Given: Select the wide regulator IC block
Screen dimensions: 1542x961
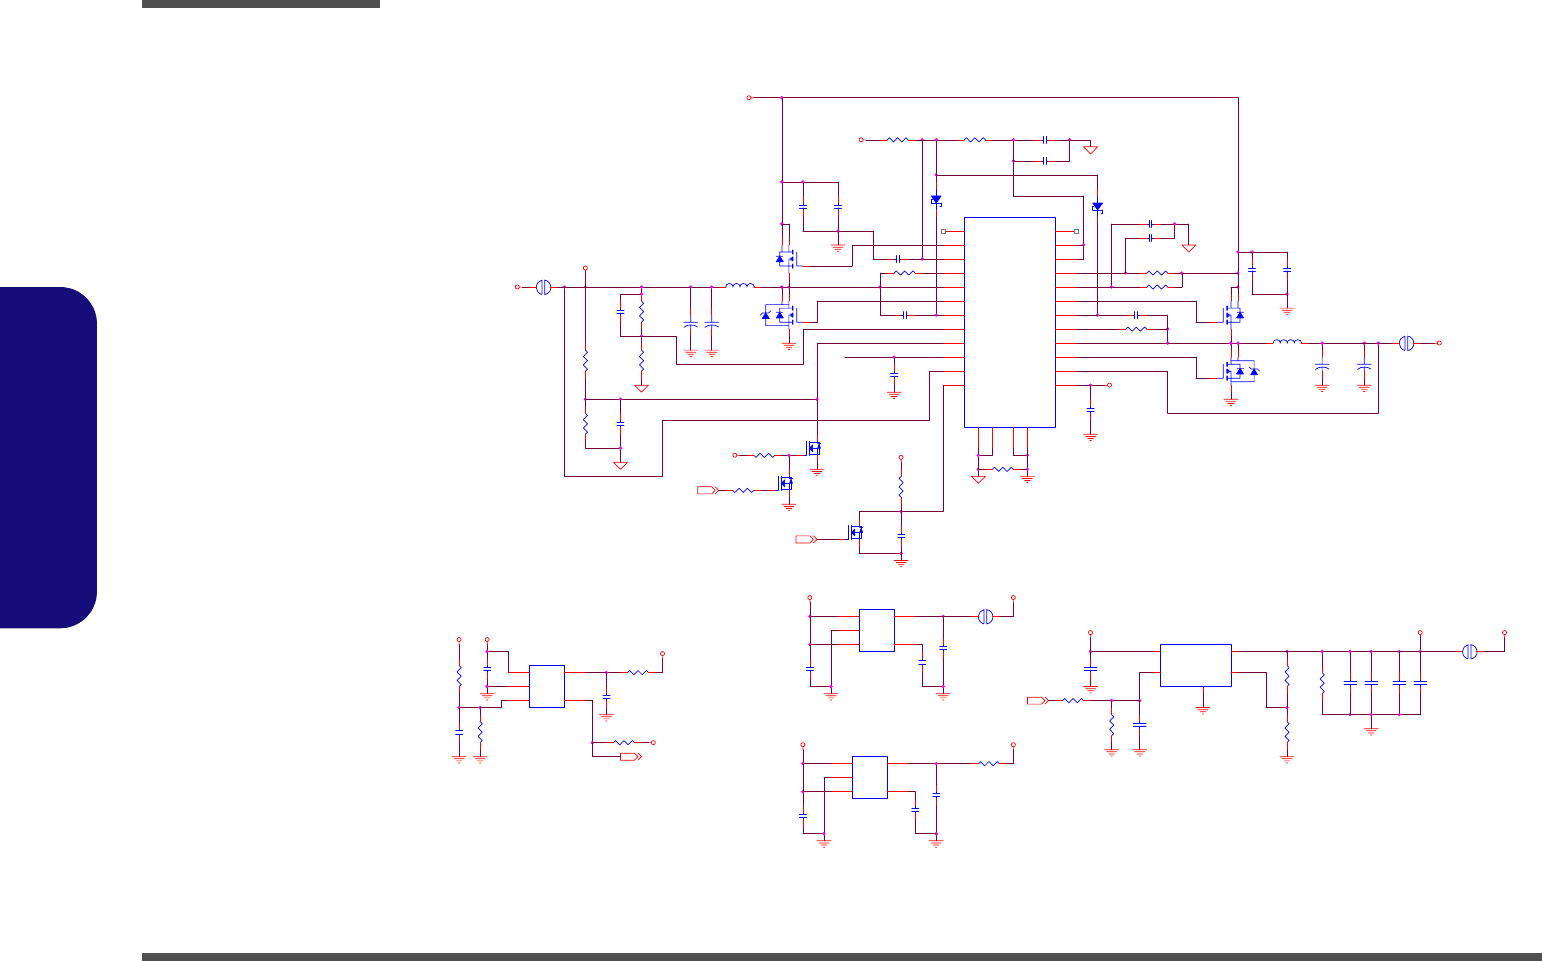Looking at the screenshot, I should [1196, 665].
